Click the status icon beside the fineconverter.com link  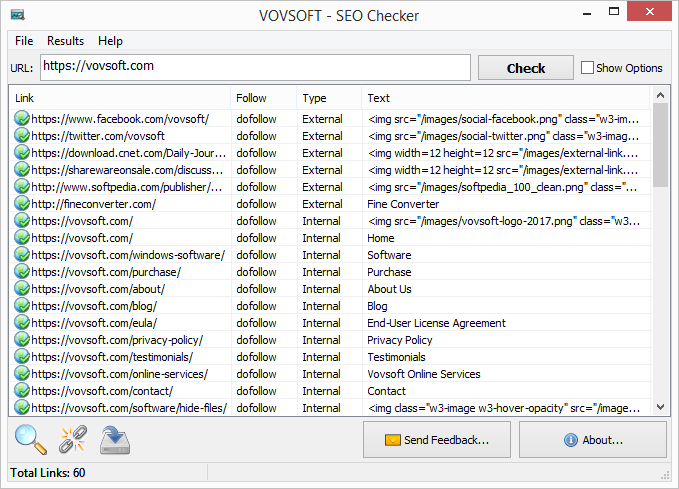pyautogui.click(x=22, y=203)
